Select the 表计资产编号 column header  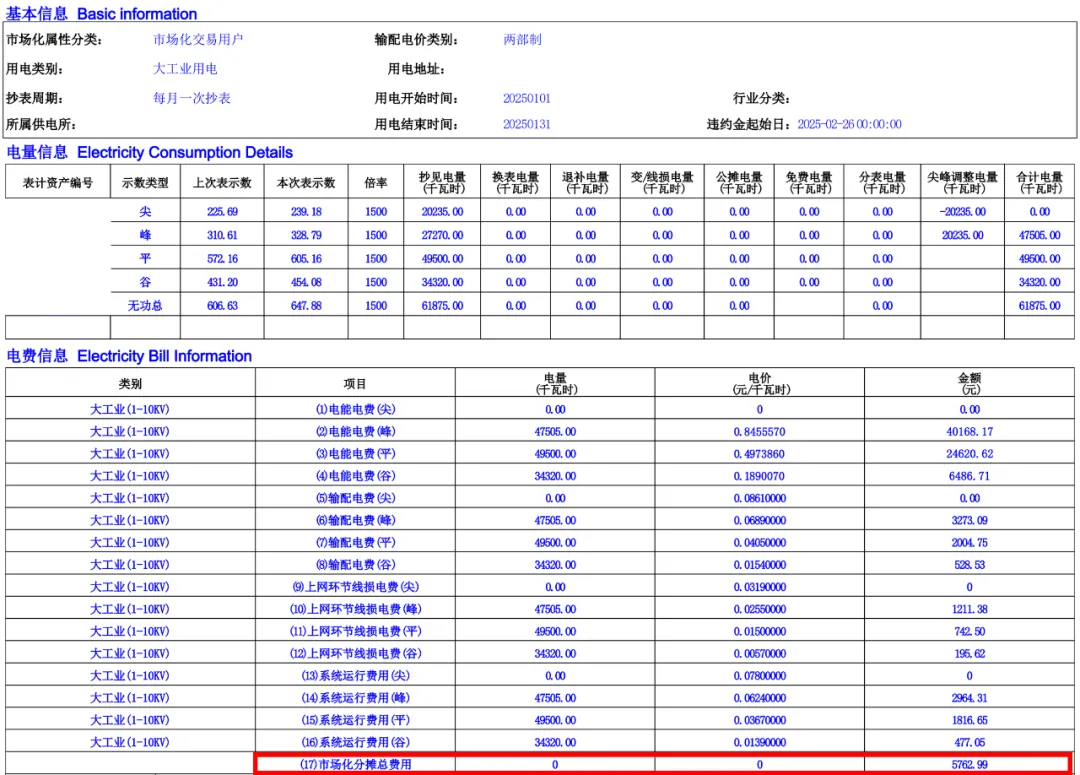58,183
